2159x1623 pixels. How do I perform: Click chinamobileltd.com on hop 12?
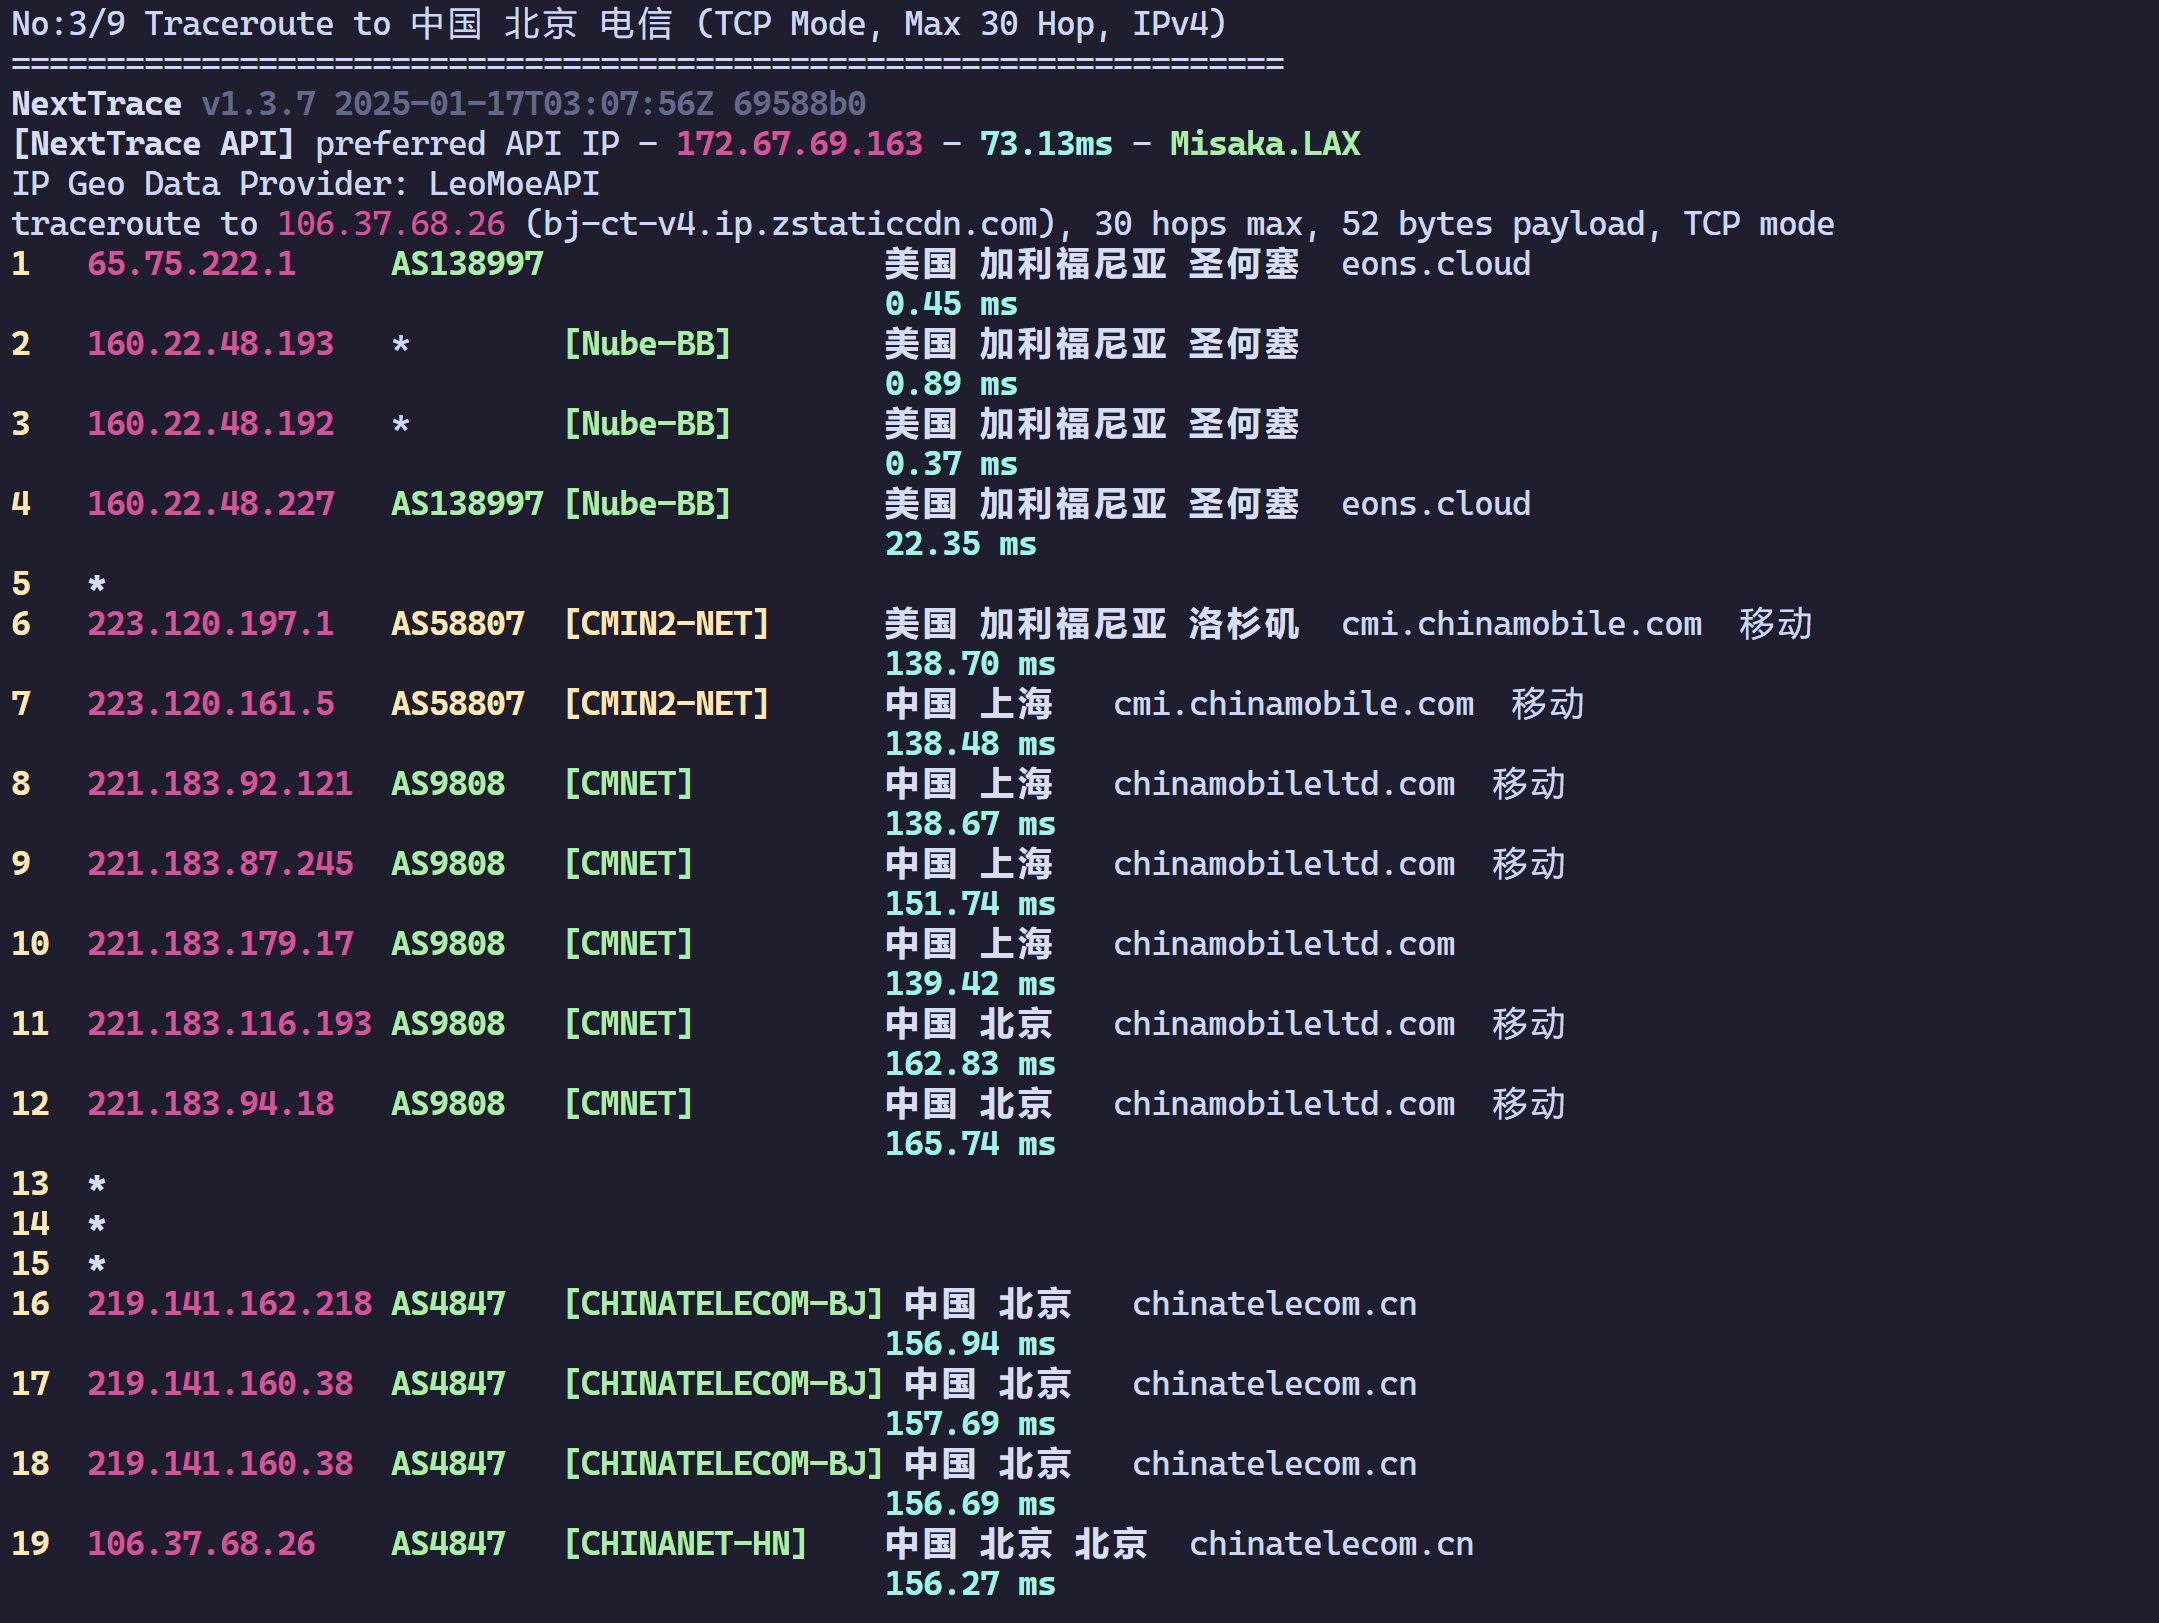coord(1284,1104)
